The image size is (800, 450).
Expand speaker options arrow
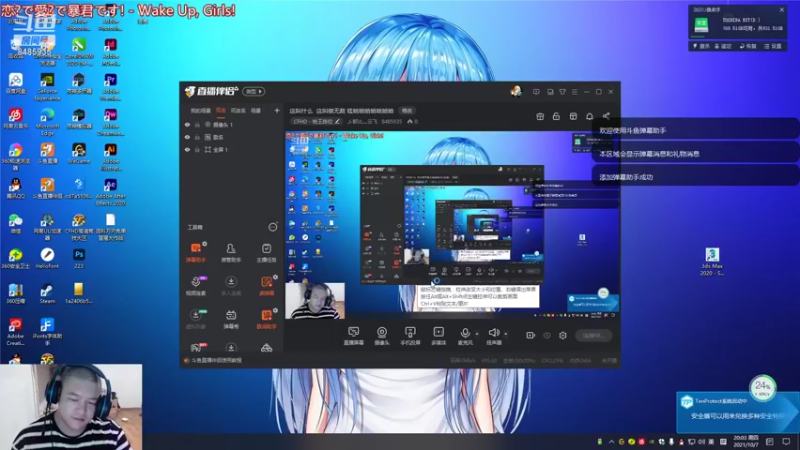(x=506, y=334)
